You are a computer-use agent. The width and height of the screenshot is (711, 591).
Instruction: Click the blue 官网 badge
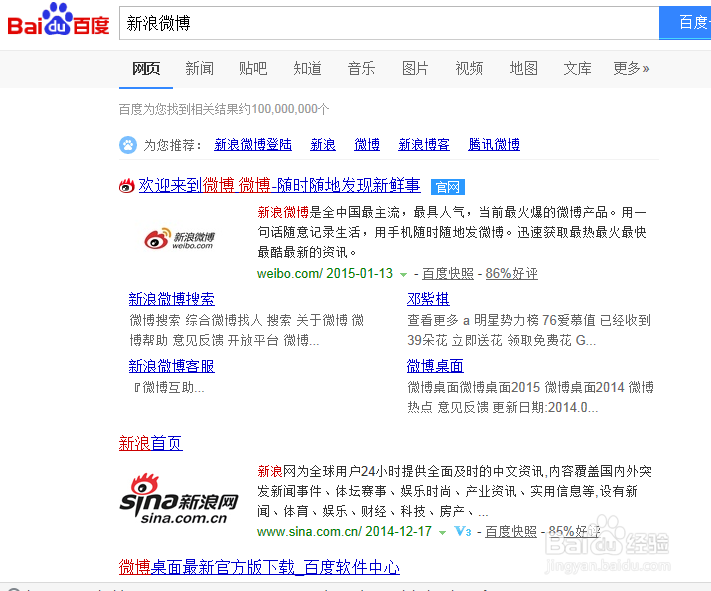tap(448, 187)
